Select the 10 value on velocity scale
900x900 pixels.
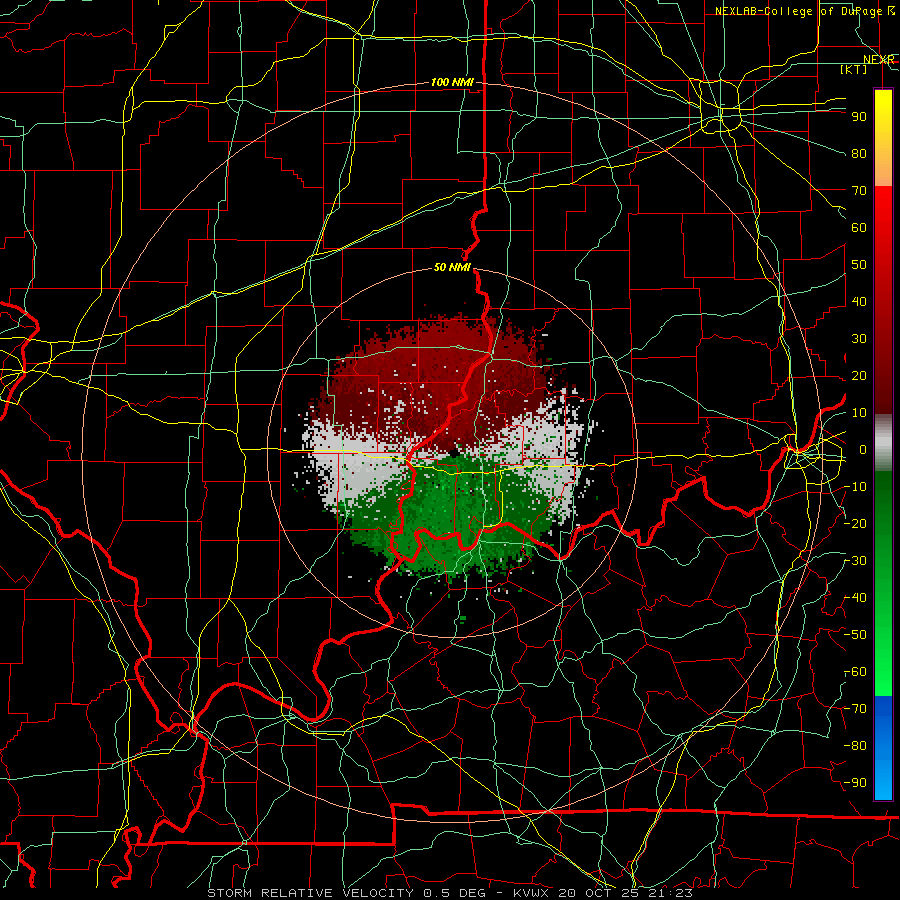859,412
